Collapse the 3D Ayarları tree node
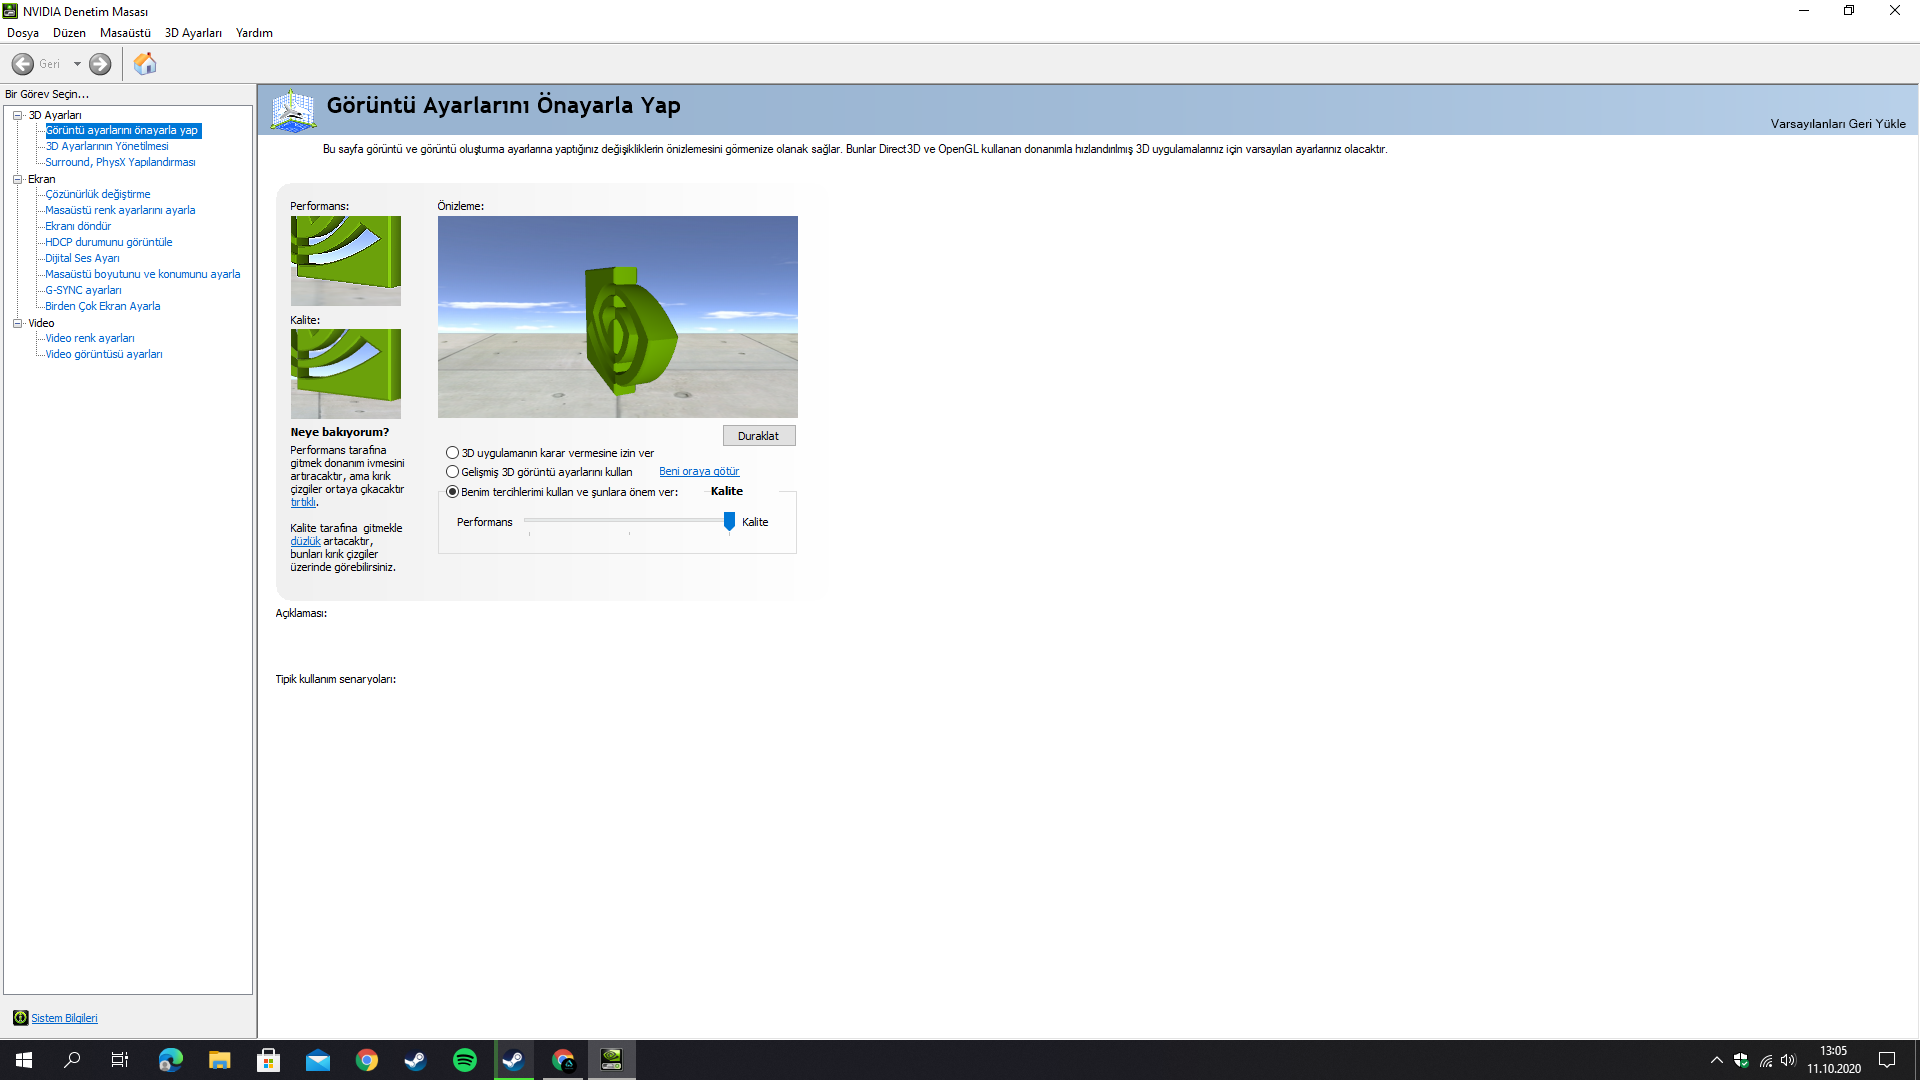Viewport: 1920px width, 1080px height. pyautogui.click(x=17, y=115)
